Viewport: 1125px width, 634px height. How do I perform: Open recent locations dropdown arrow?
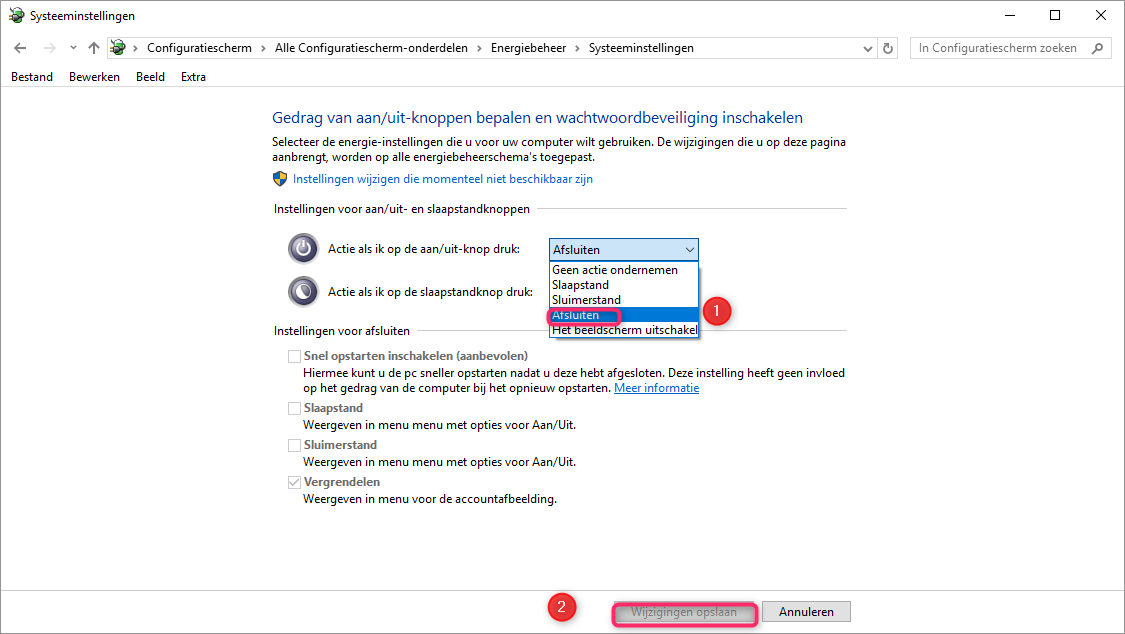pyautogui.click(x=73, y=48)
